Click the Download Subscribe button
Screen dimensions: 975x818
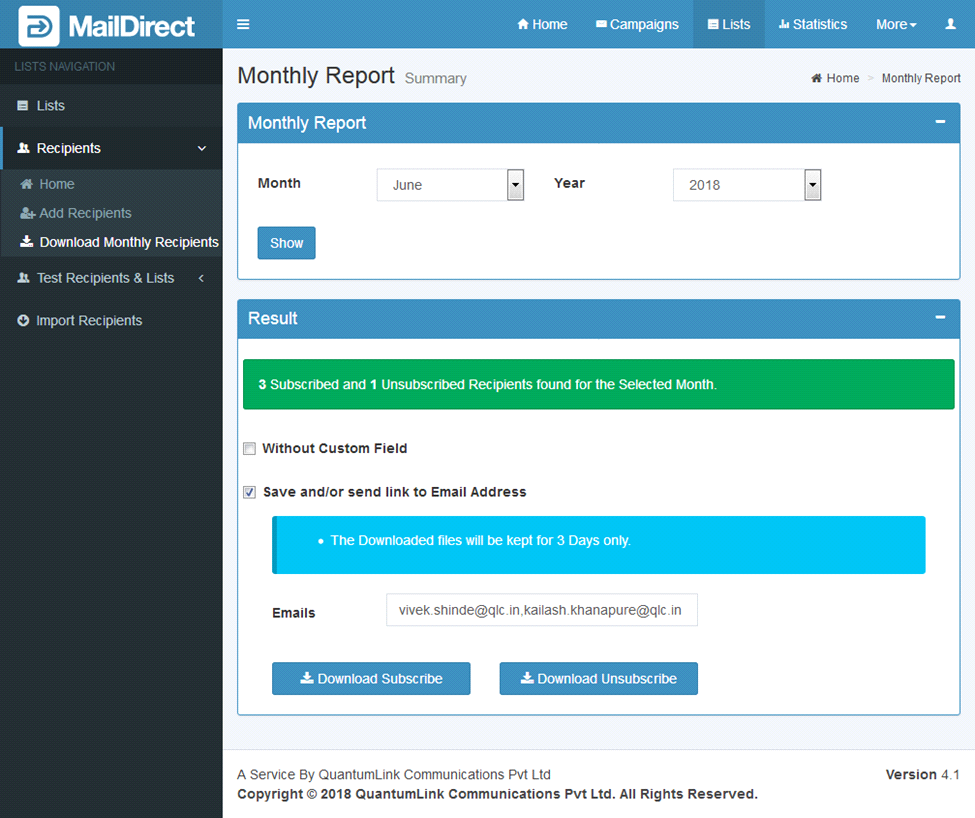pyautogui.click(x=371, y=678)
